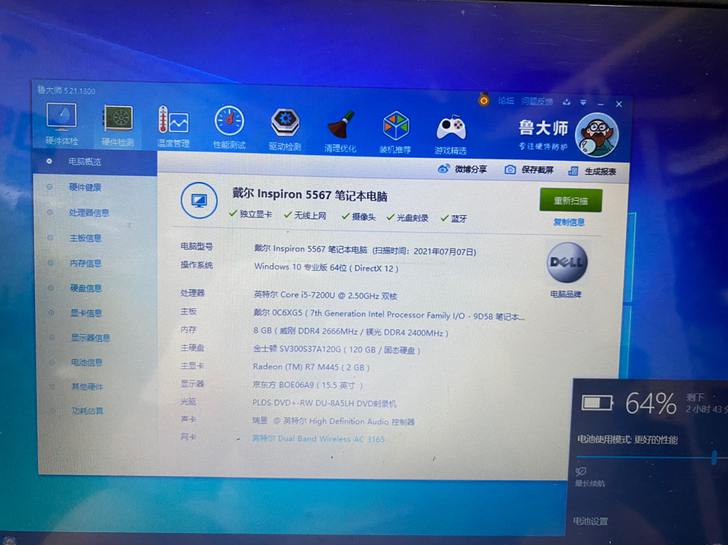Select the 硬件检测 hardware detection tool
728x545 pixels.
coord(117,125)
